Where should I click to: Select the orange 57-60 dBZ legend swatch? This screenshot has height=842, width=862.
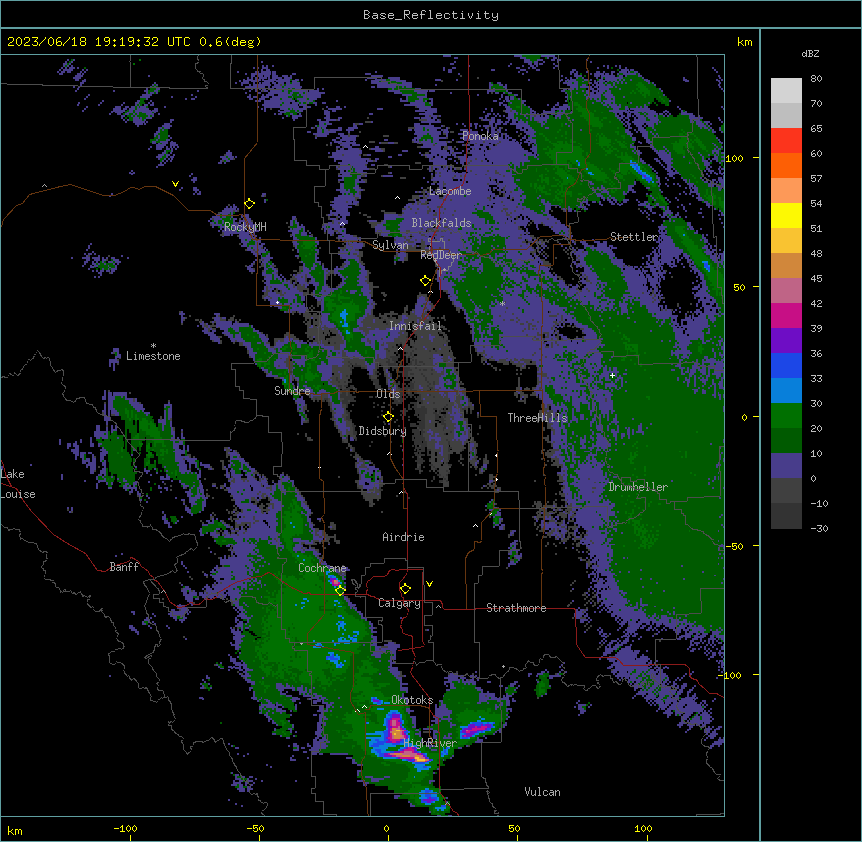coord(786,166)
